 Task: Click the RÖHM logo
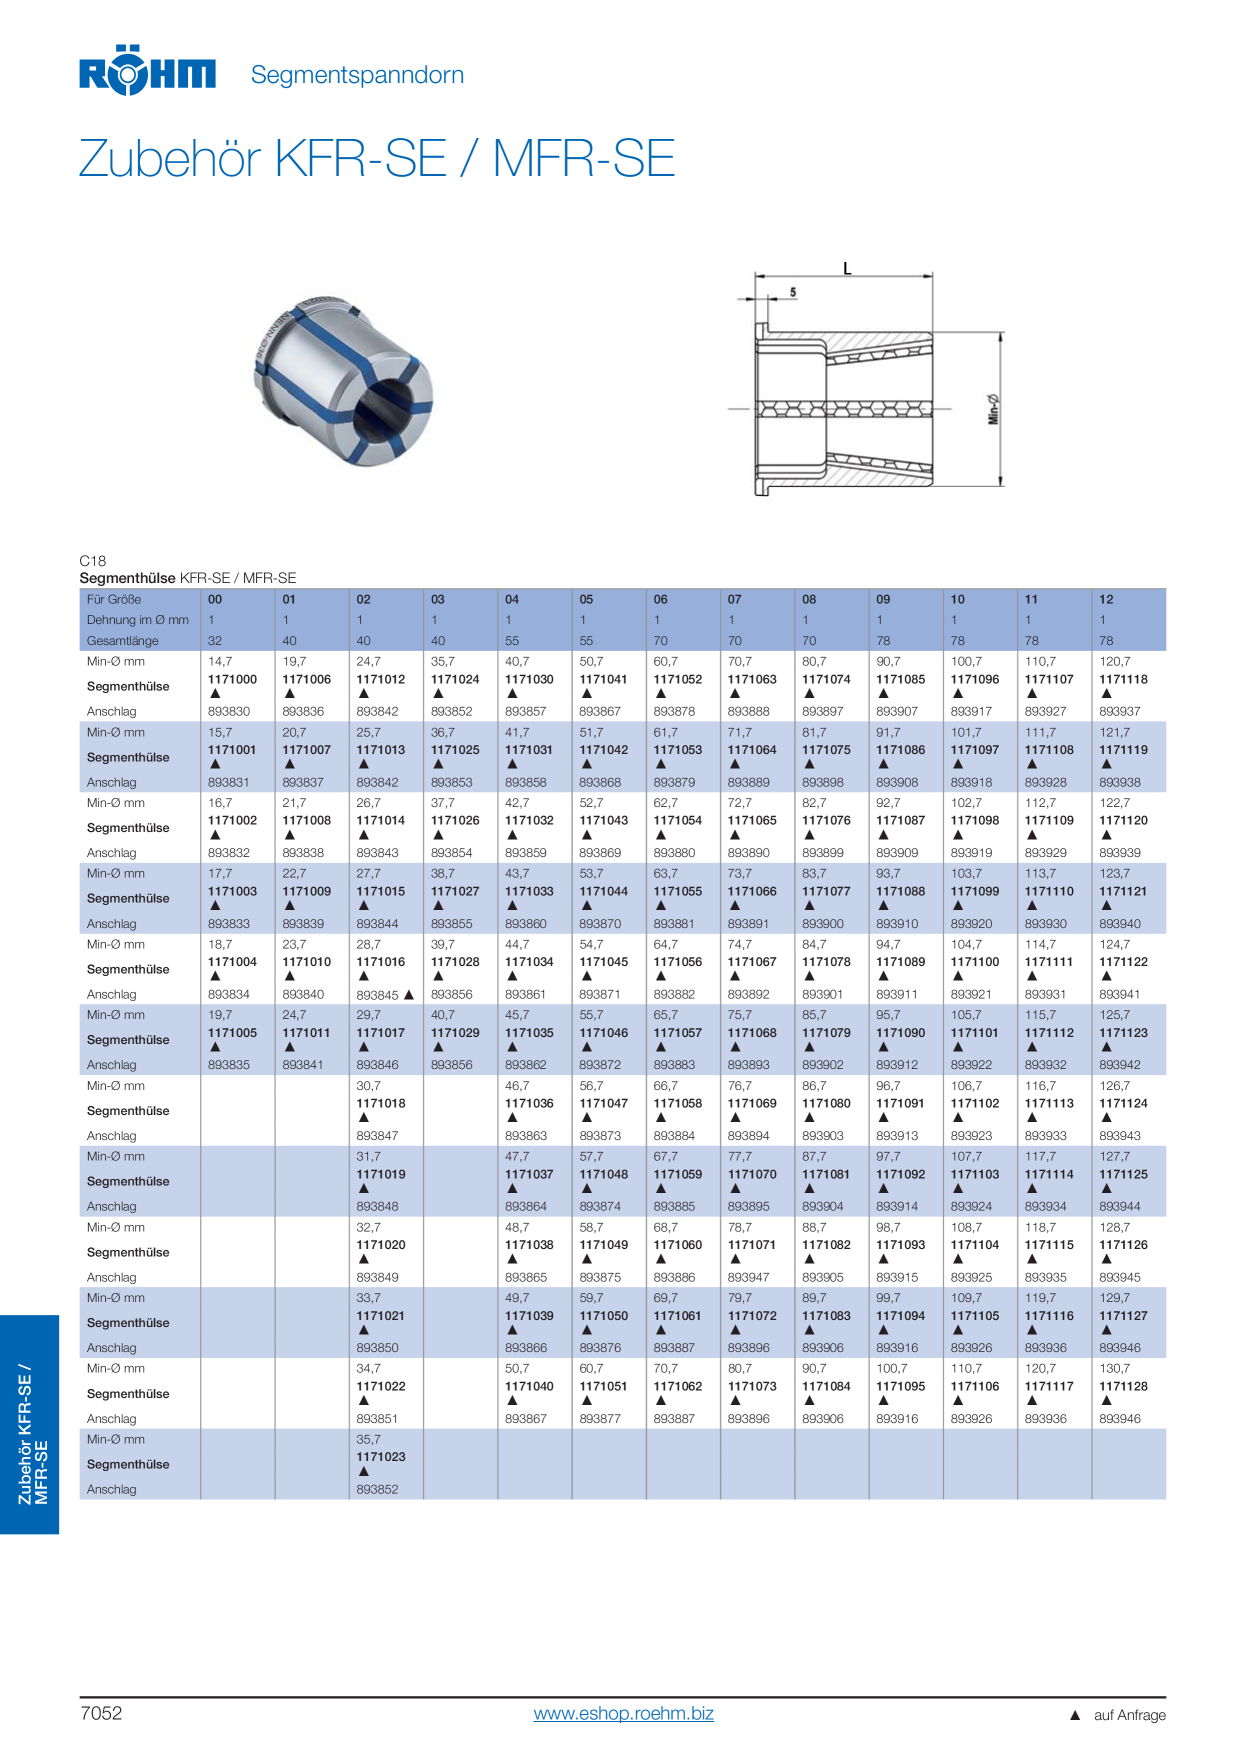coord(147,70)
